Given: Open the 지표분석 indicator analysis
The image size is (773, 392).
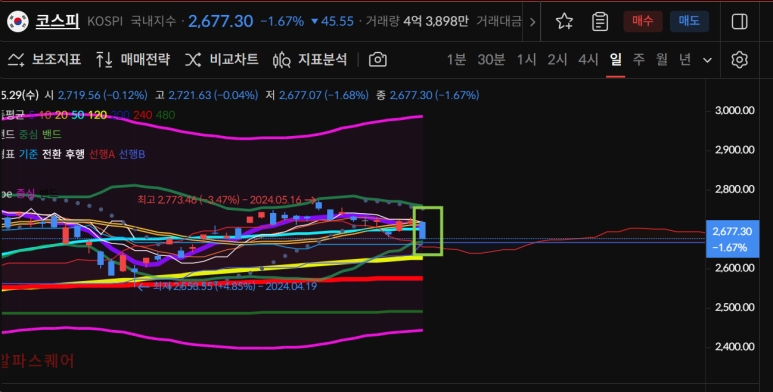Looking at the screenshot, I should [310, 60].
